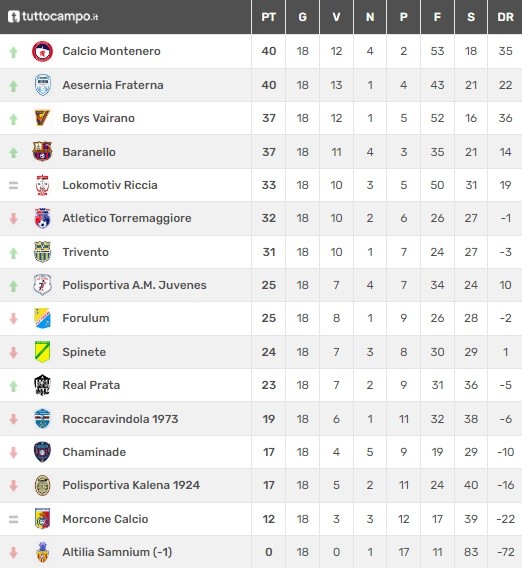Open the Calcio Montenero team crest
The width and height of the screenshot is (522, 568).
point(42,51)
